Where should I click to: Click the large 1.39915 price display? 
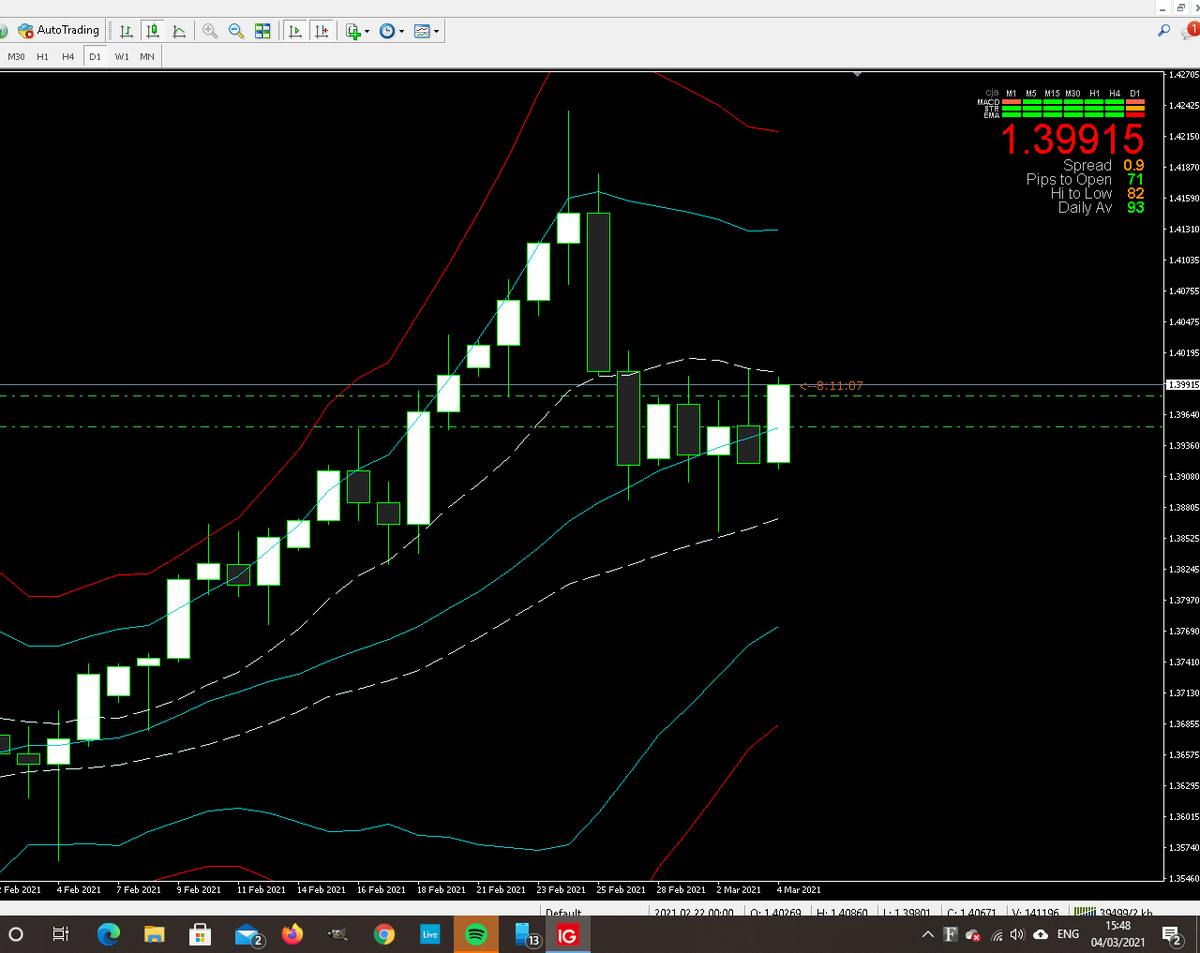pos(1072,140)
